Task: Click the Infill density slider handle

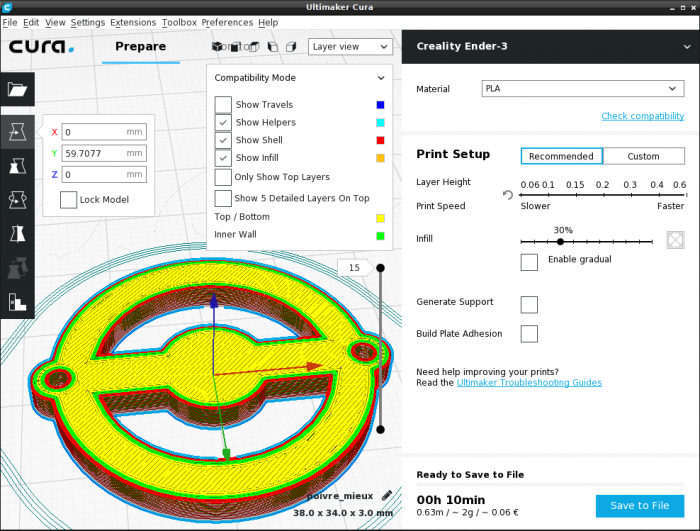Action: pos(560,241)
